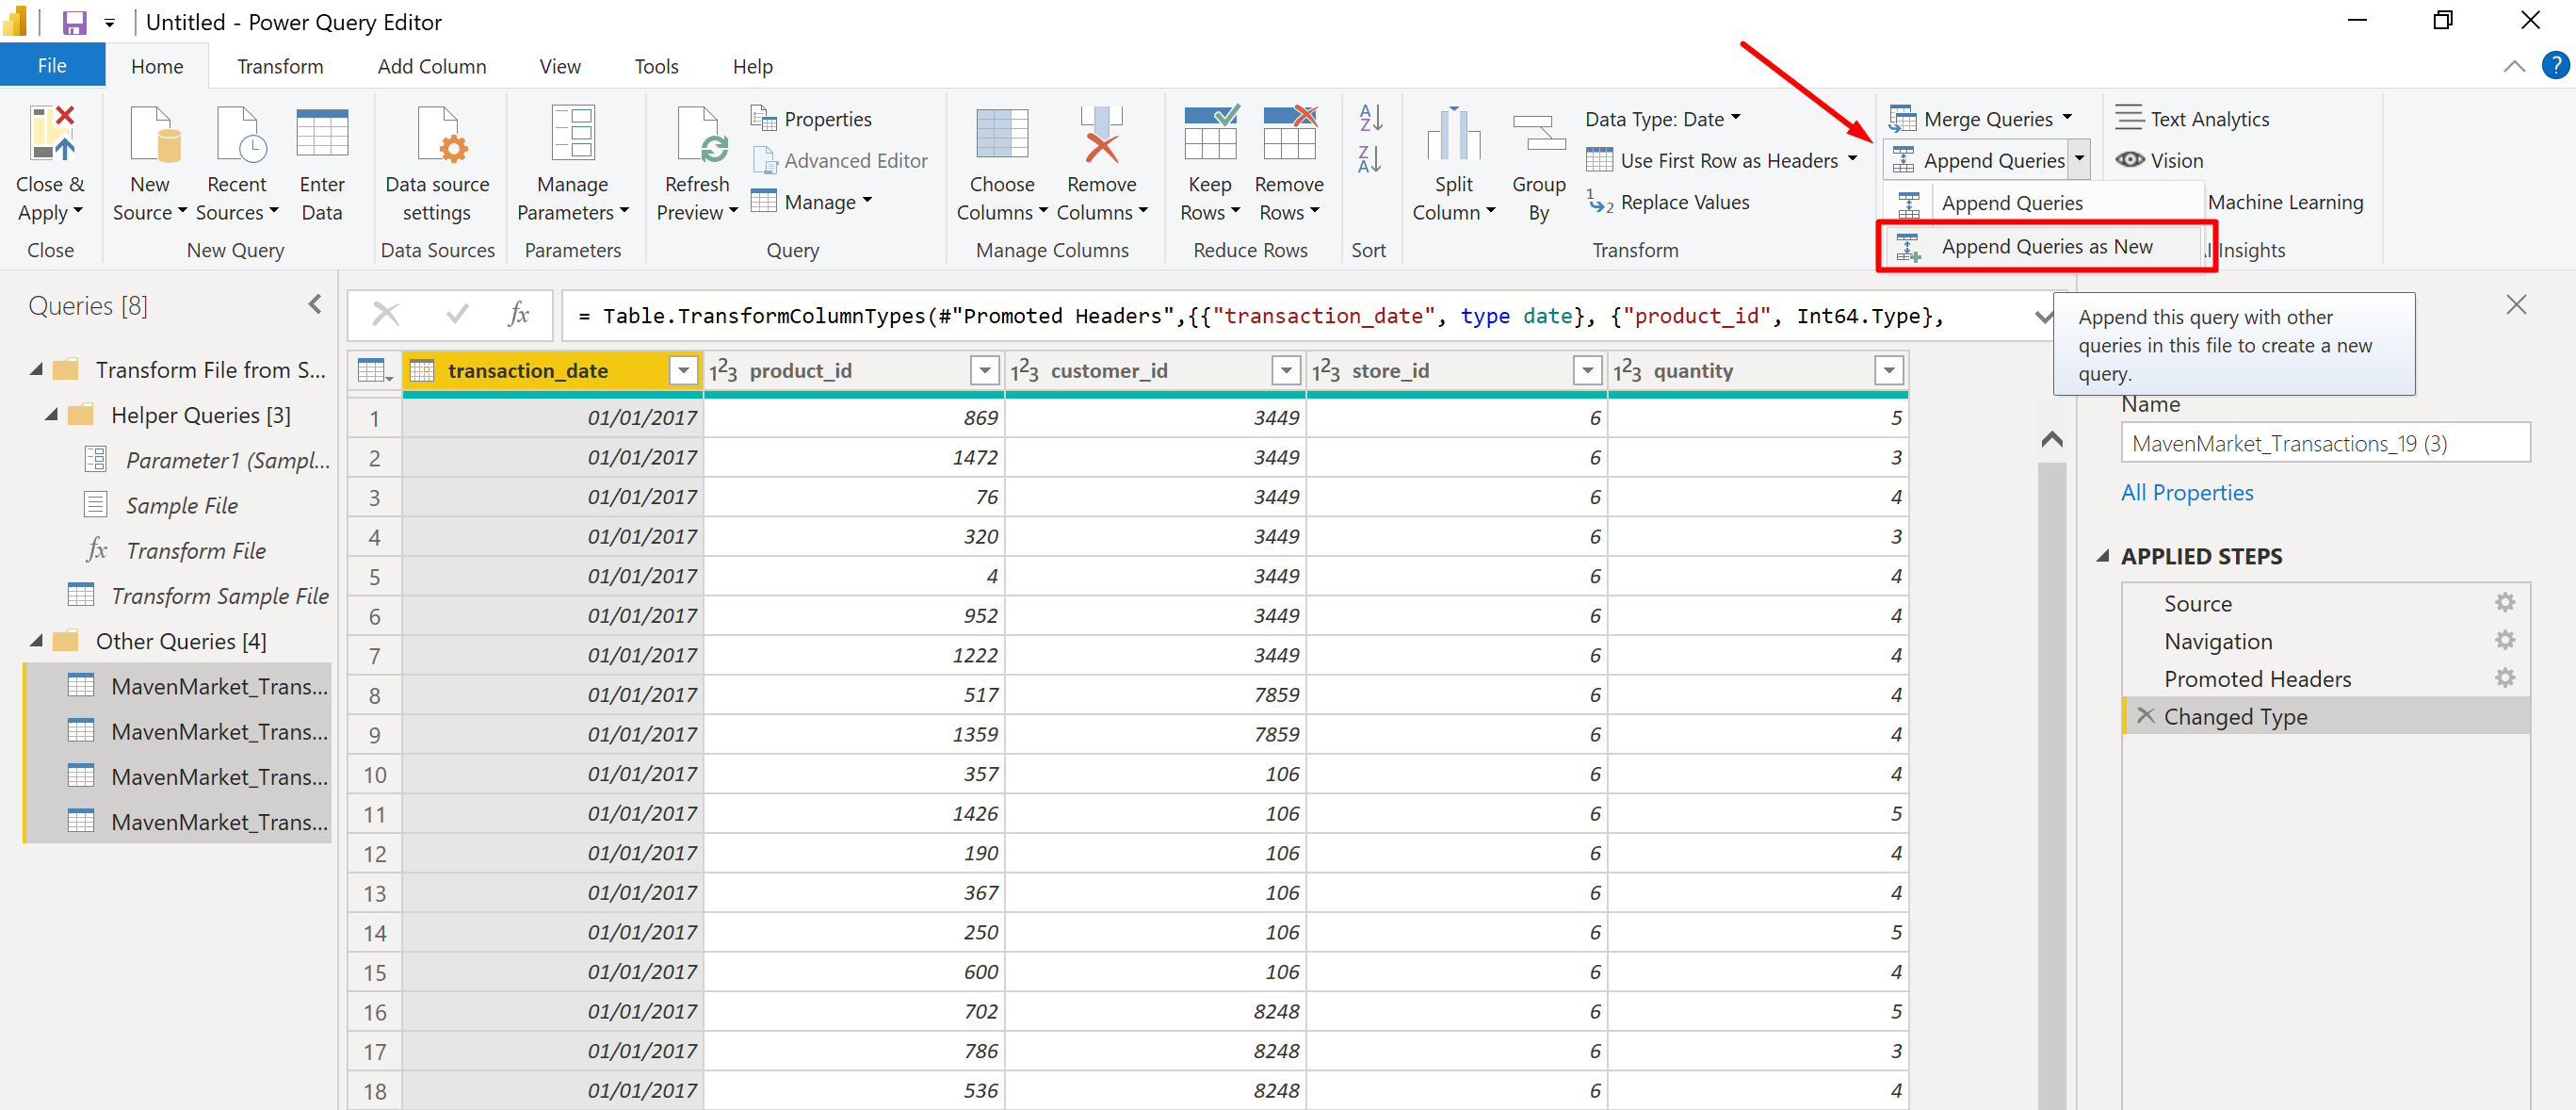
Task: Open transaction_date column filter dropdown
Action: tap(683, 371)
